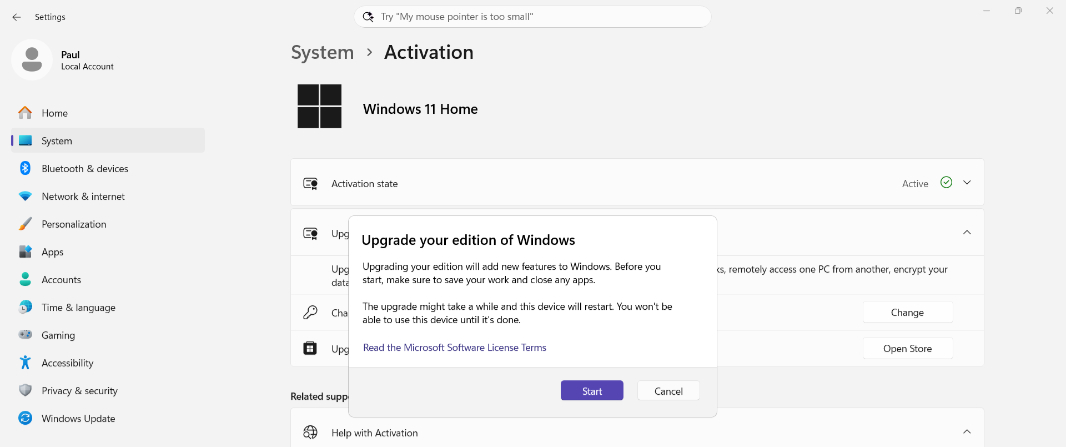This screenshot has height=447, width=1066.
Task: Click the back arrow icon in Settings
Action: (16, 17)
